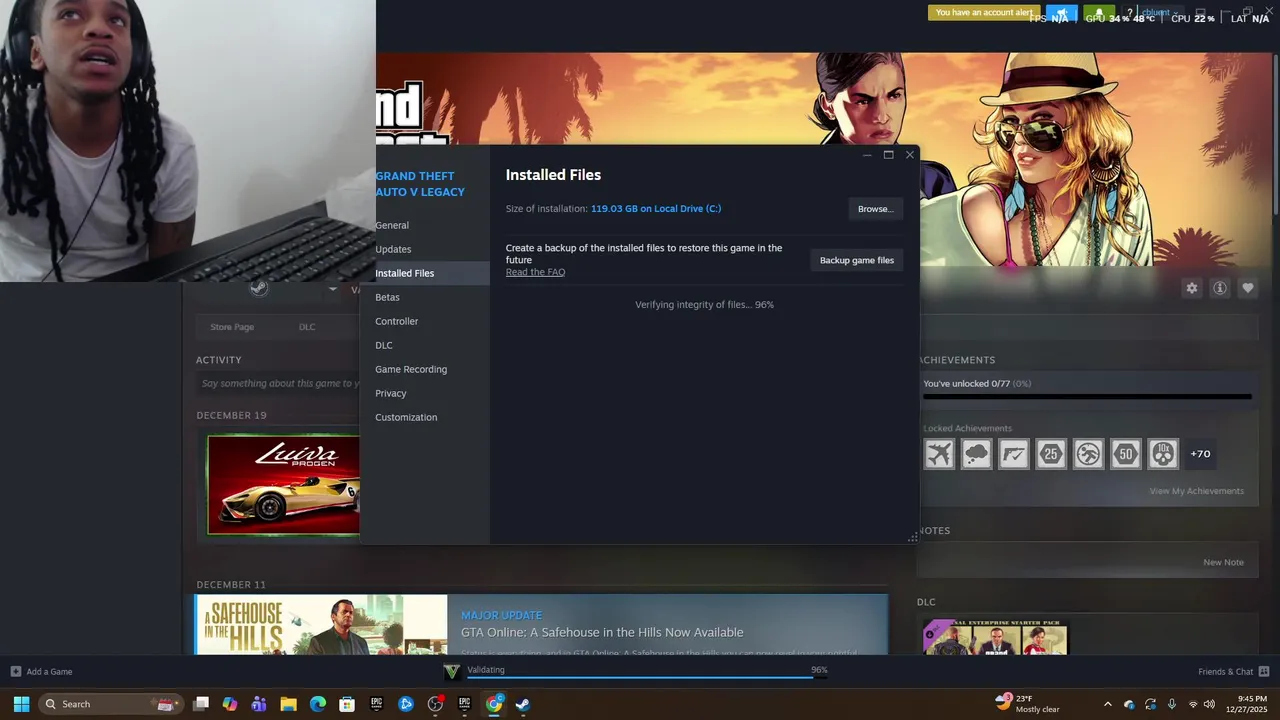
Task: Select the Installed Files tab
Action: point(425,273)
